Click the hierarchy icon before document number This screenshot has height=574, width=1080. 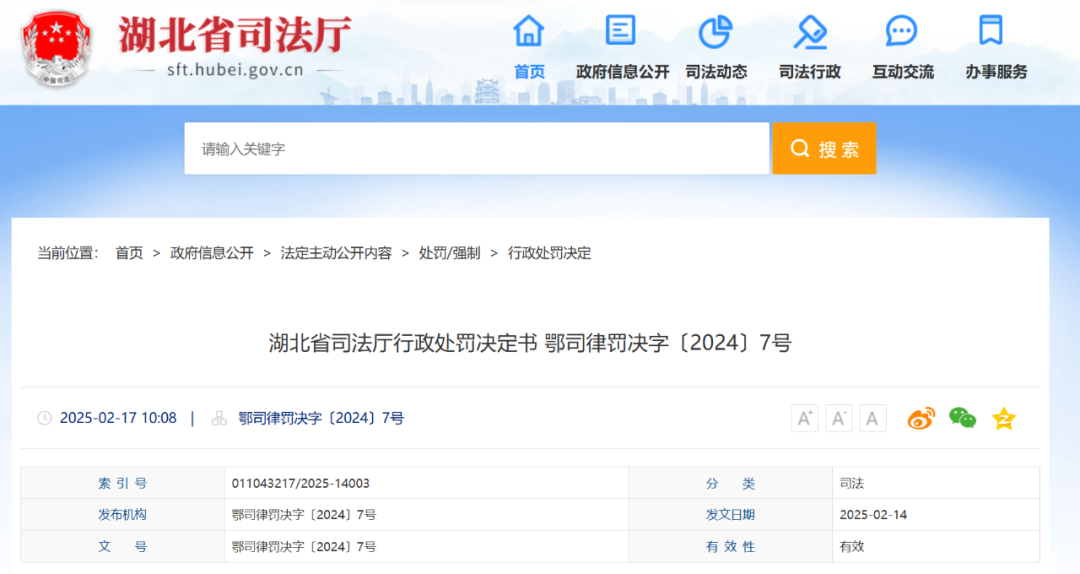click(x=219, y=418)
